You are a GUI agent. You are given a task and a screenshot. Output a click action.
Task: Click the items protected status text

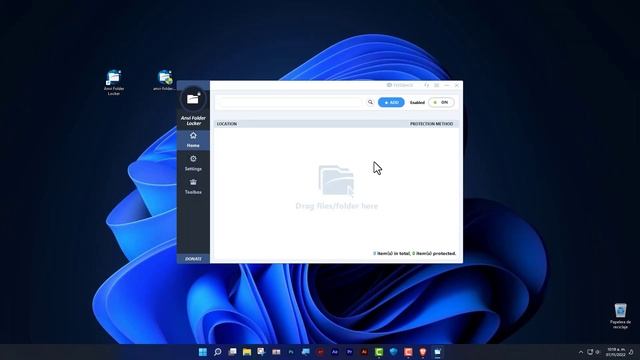point(414,253)
